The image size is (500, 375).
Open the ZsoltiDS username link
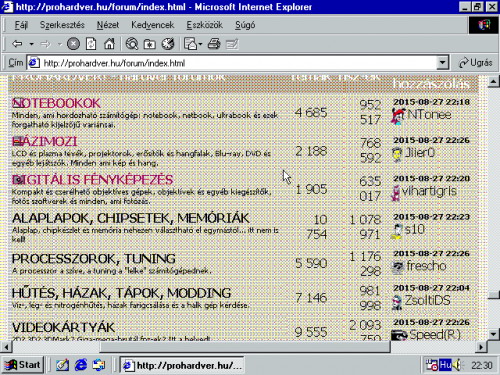pos(428,300)
